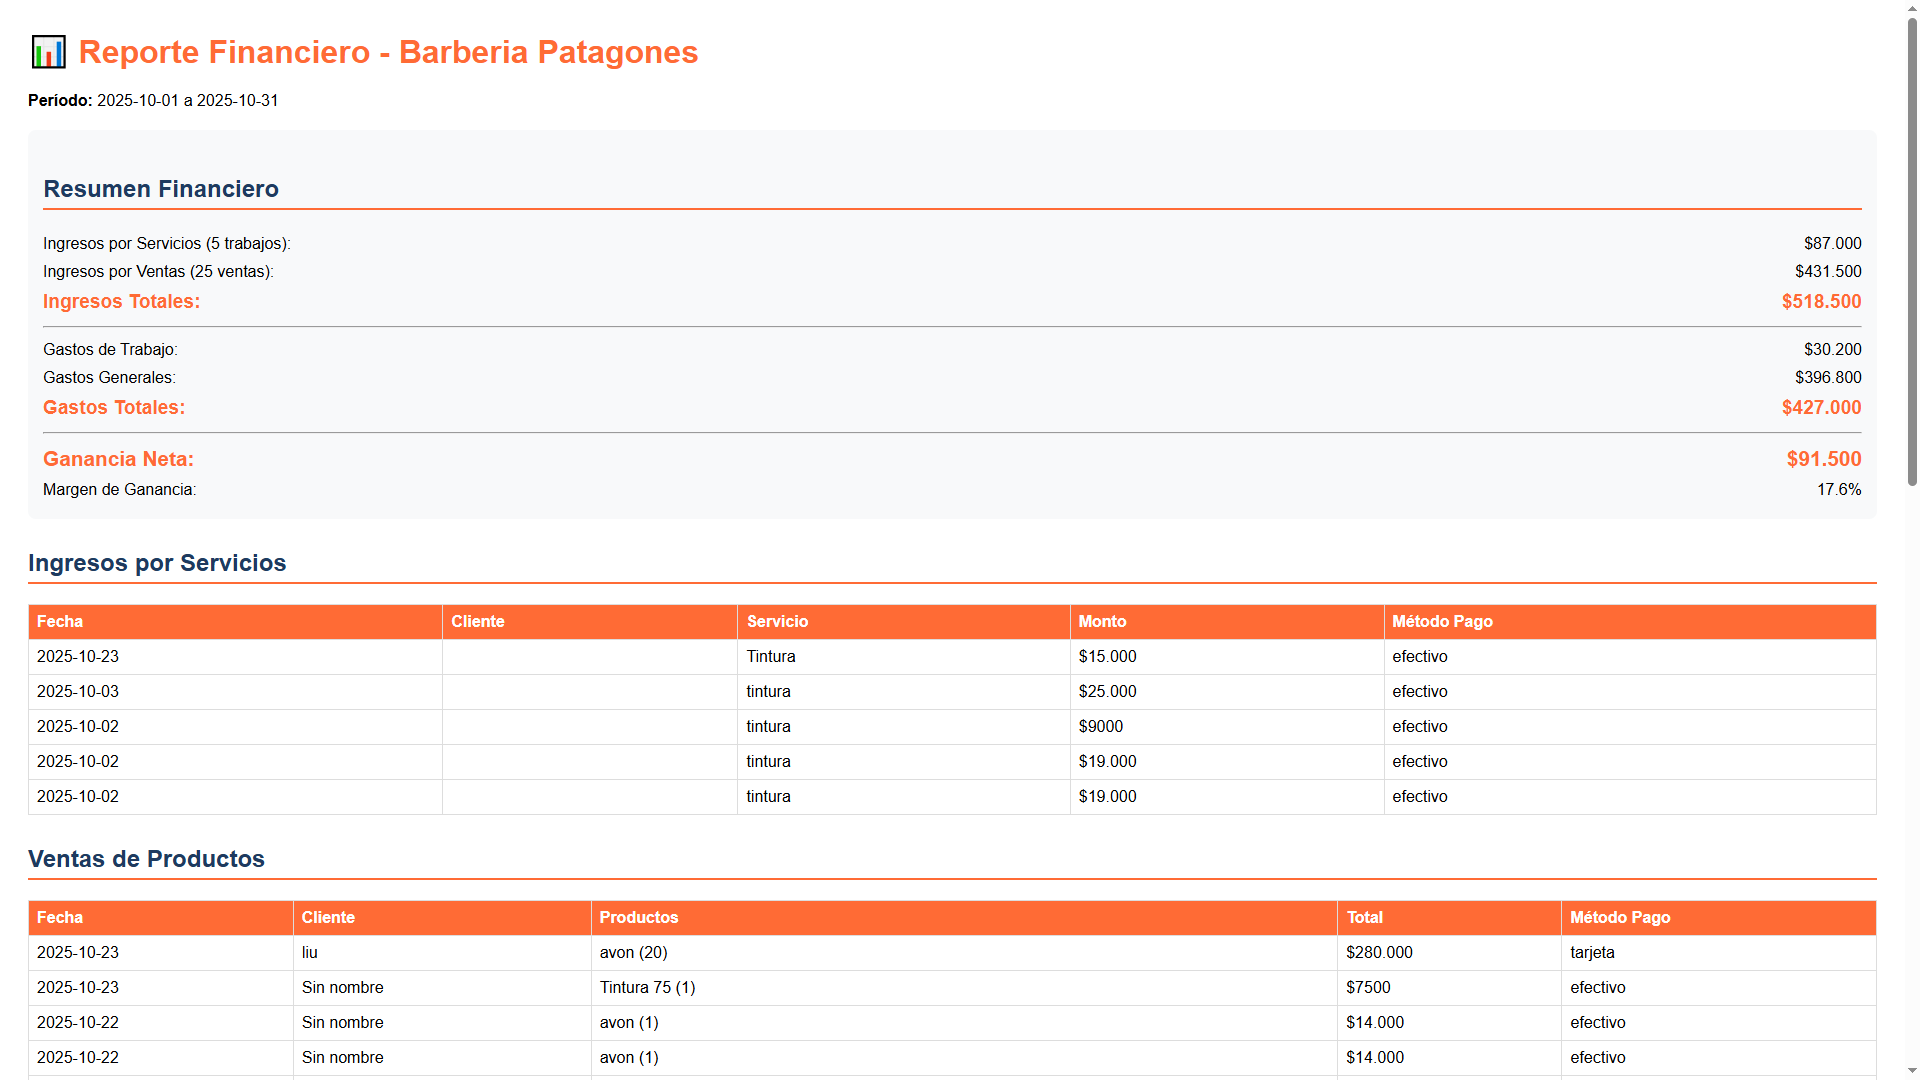Click the Periodo date range text
This screenshot has width=1920, height=1080.
152,100
